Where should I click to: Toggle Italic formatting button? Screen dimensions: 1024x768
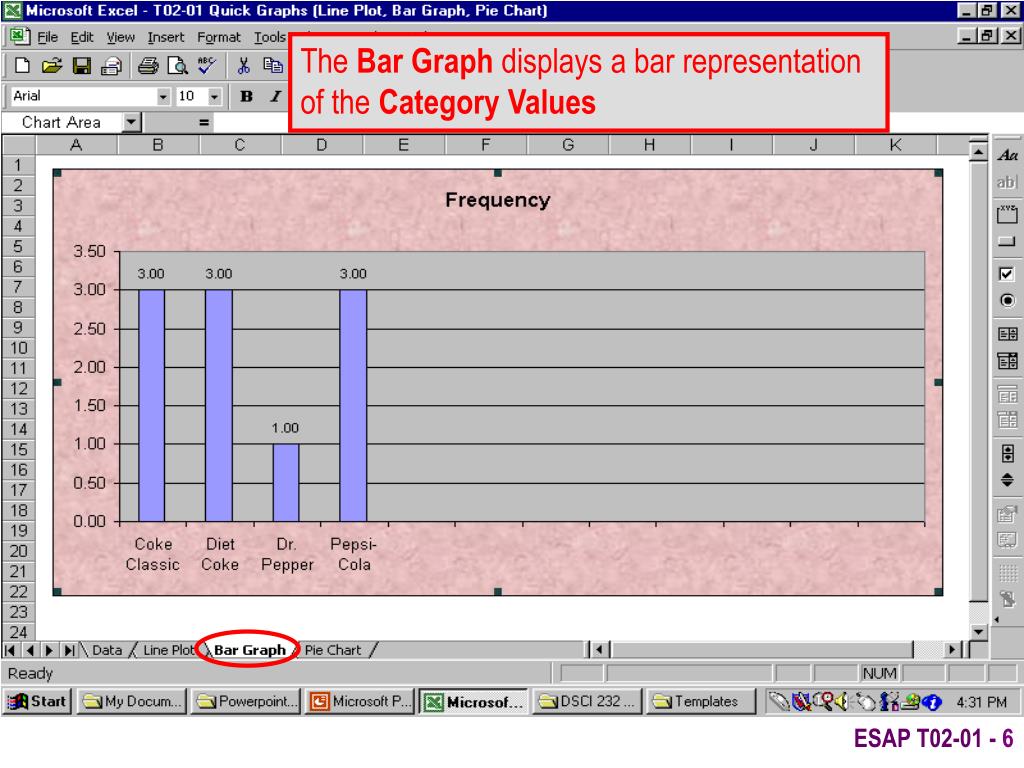276,97
